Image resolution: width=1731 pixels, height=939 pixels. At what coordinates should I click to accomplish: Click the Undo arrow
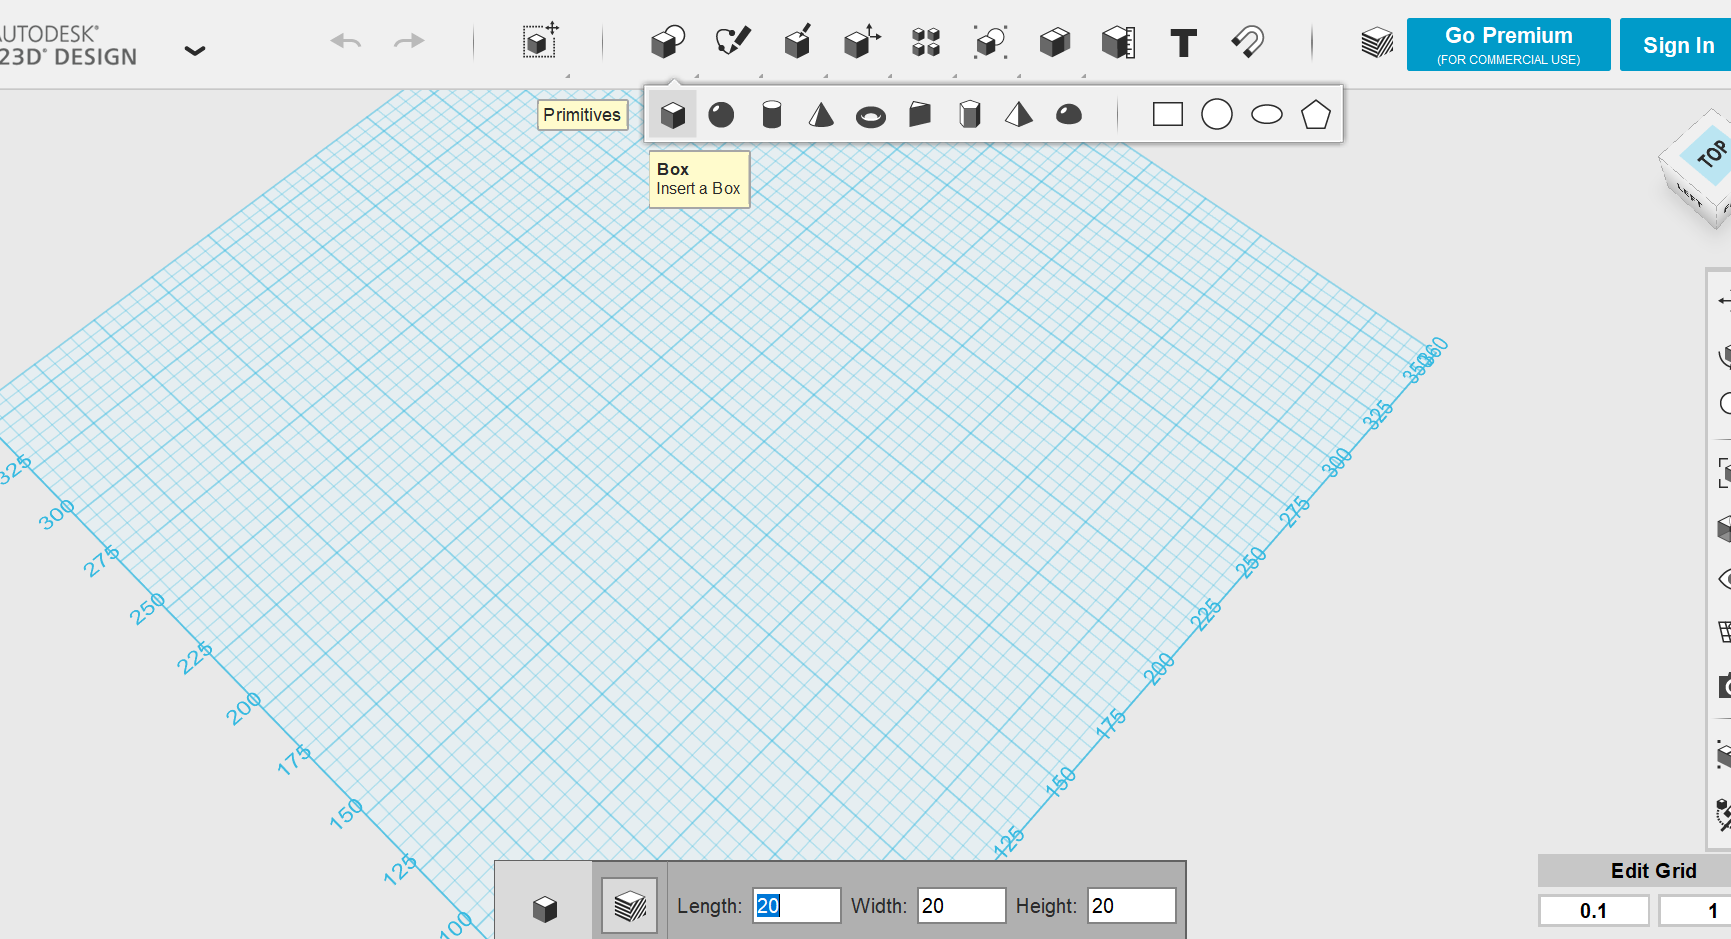[346, 41]
